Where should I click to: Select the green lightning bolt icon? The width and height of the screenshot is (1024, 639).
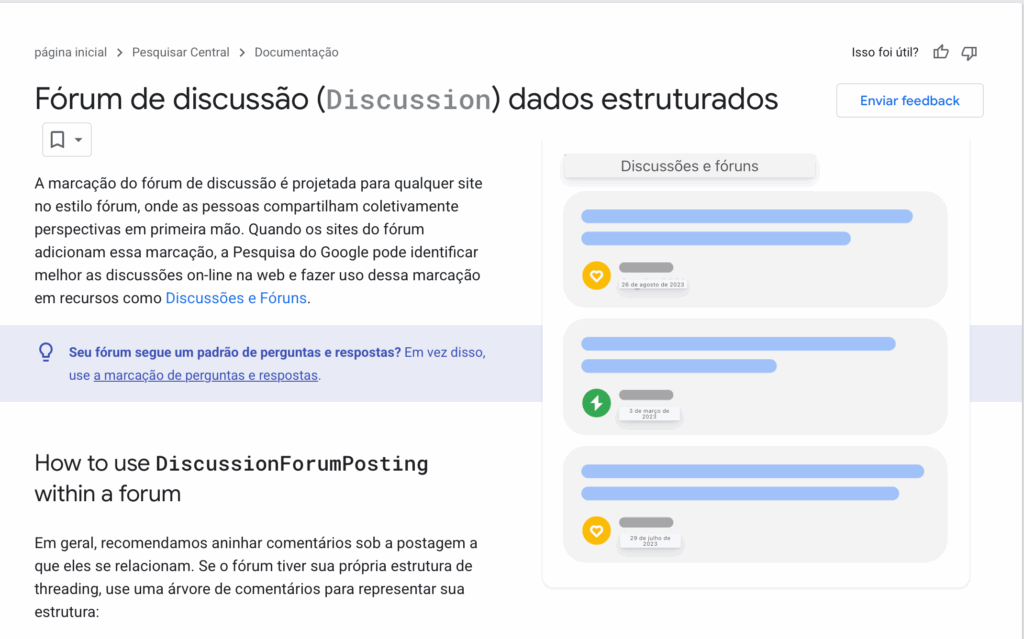tap(596, 403)
